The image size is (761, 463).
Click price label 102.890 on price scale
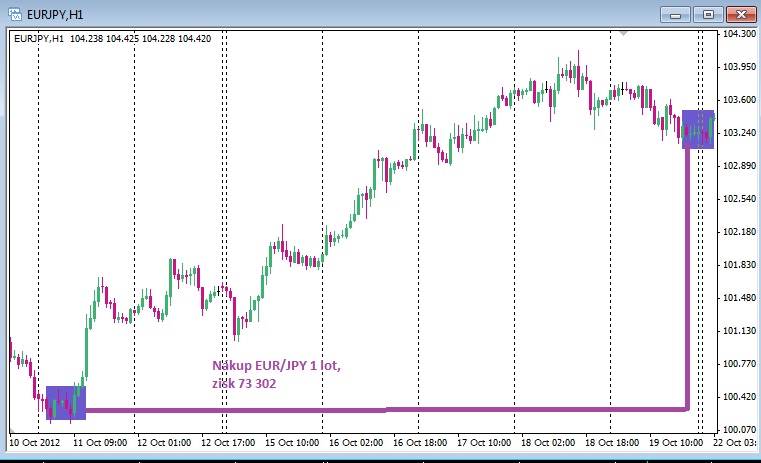coord(739,165)
